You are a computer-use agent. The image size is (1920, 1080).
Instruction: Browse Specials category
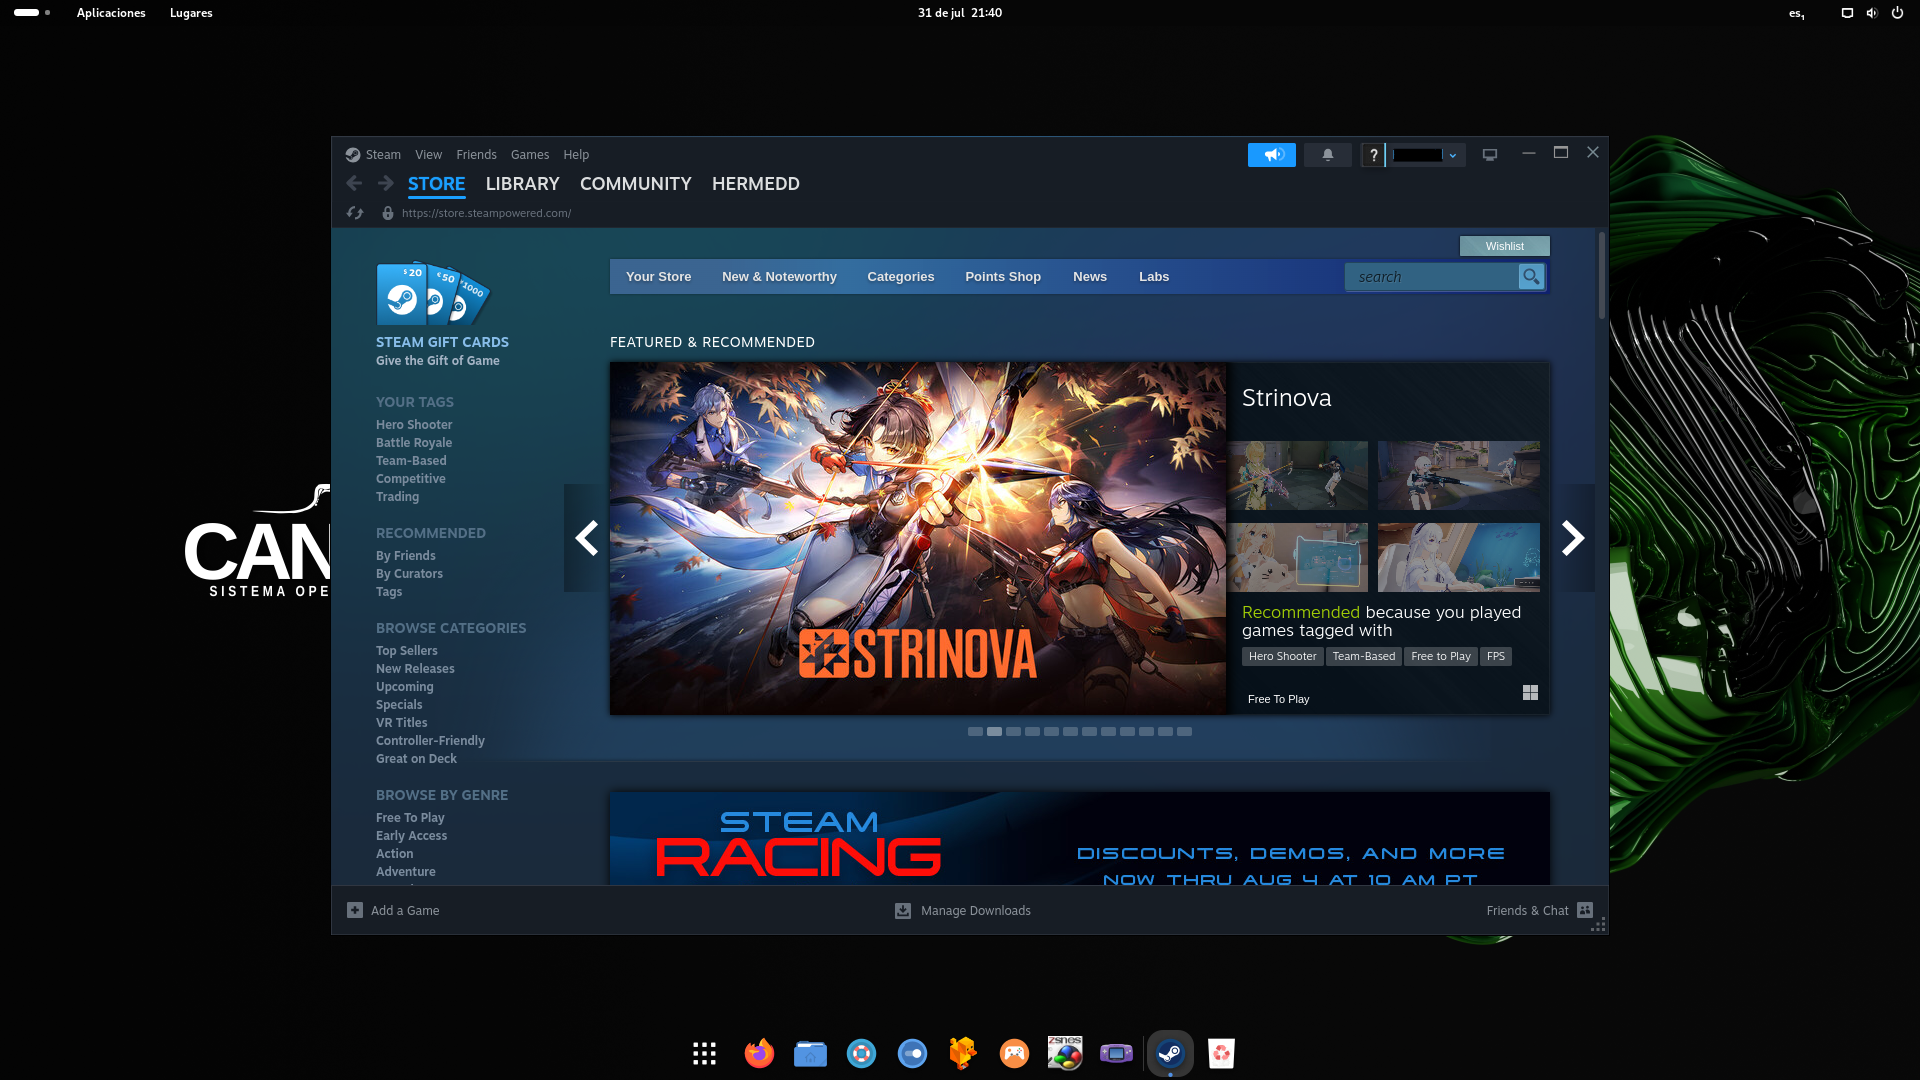(399, 705)
